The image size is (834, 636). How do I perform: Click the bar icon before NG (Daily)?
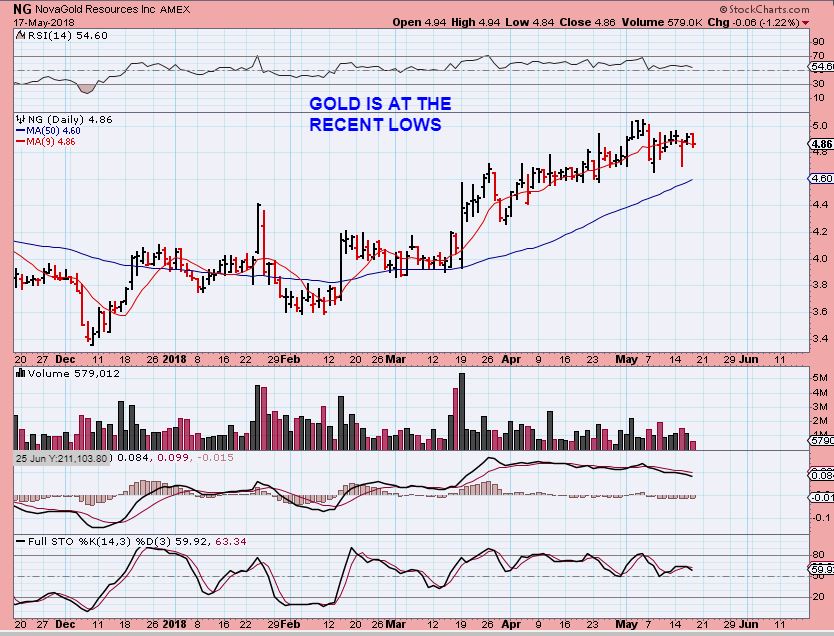(21, 119)
